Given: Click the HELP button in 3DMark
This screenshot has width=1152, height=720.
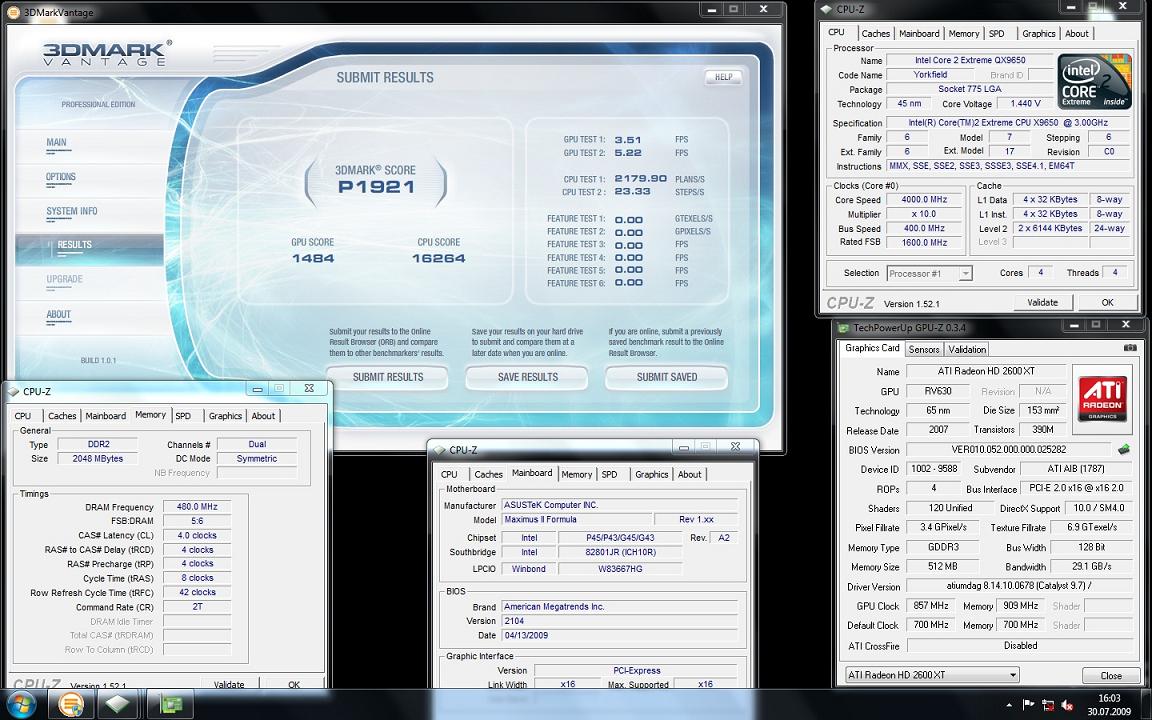Looking at the screenshot, I should 724,76.
